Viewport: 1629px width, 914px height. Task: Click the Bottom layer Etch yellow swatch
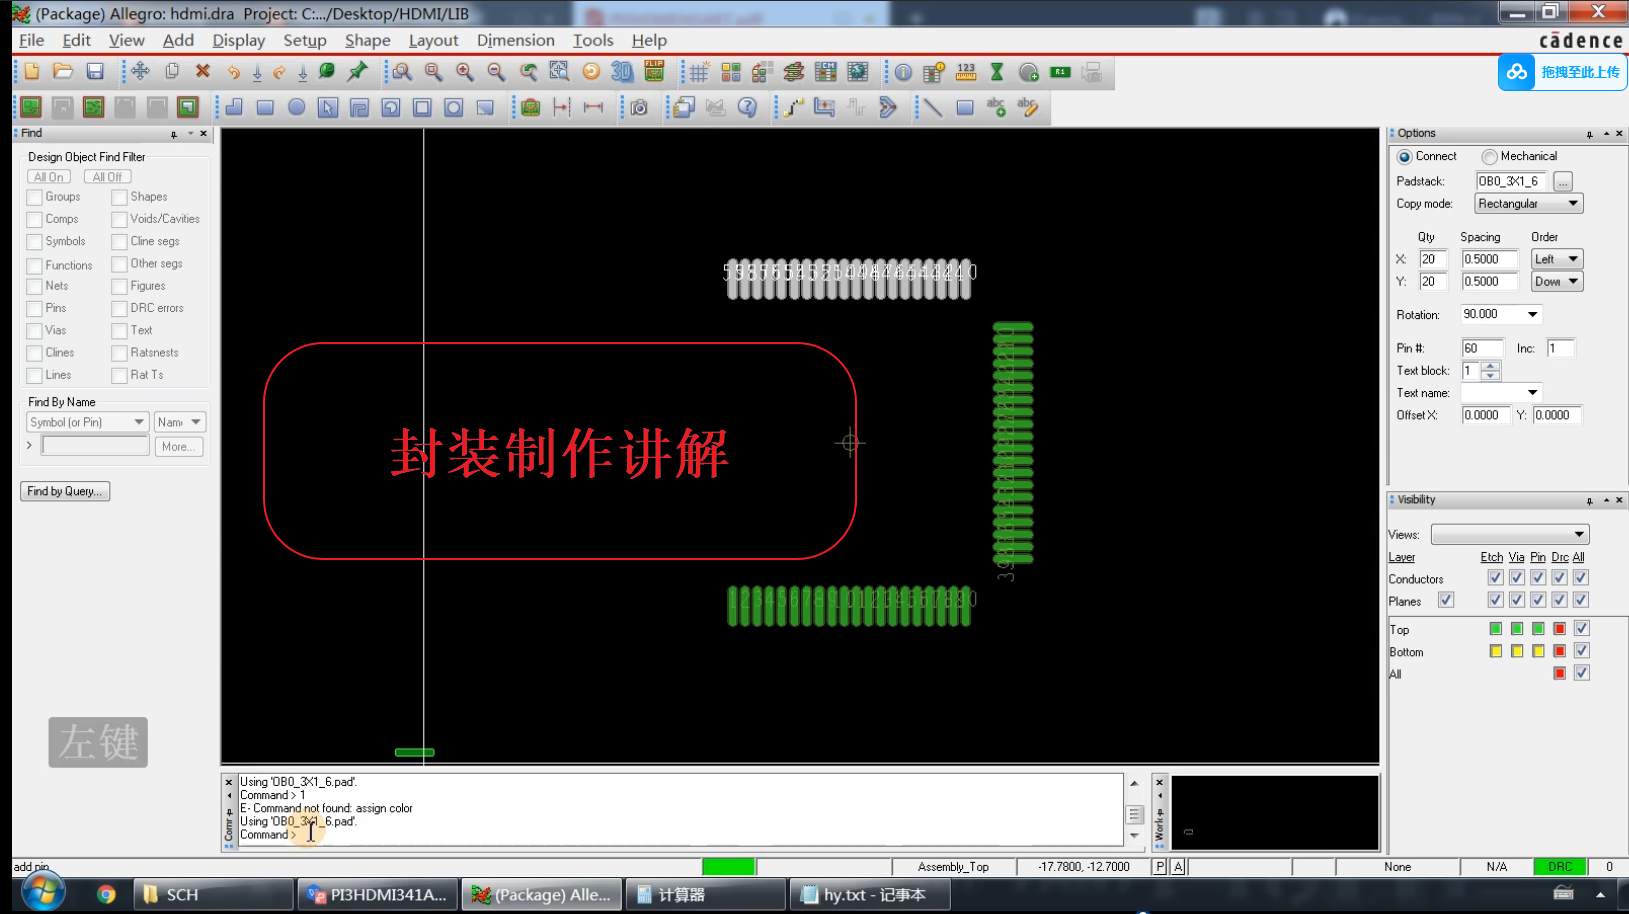pos(1495,651)
